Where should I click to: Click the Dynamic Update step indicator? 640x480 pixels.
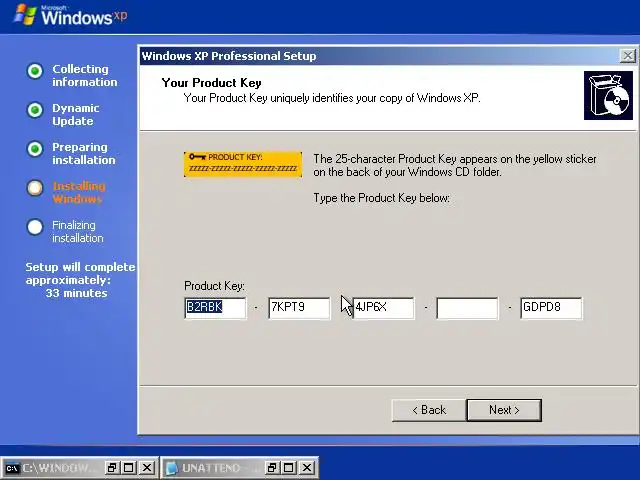tap(35, 110)
